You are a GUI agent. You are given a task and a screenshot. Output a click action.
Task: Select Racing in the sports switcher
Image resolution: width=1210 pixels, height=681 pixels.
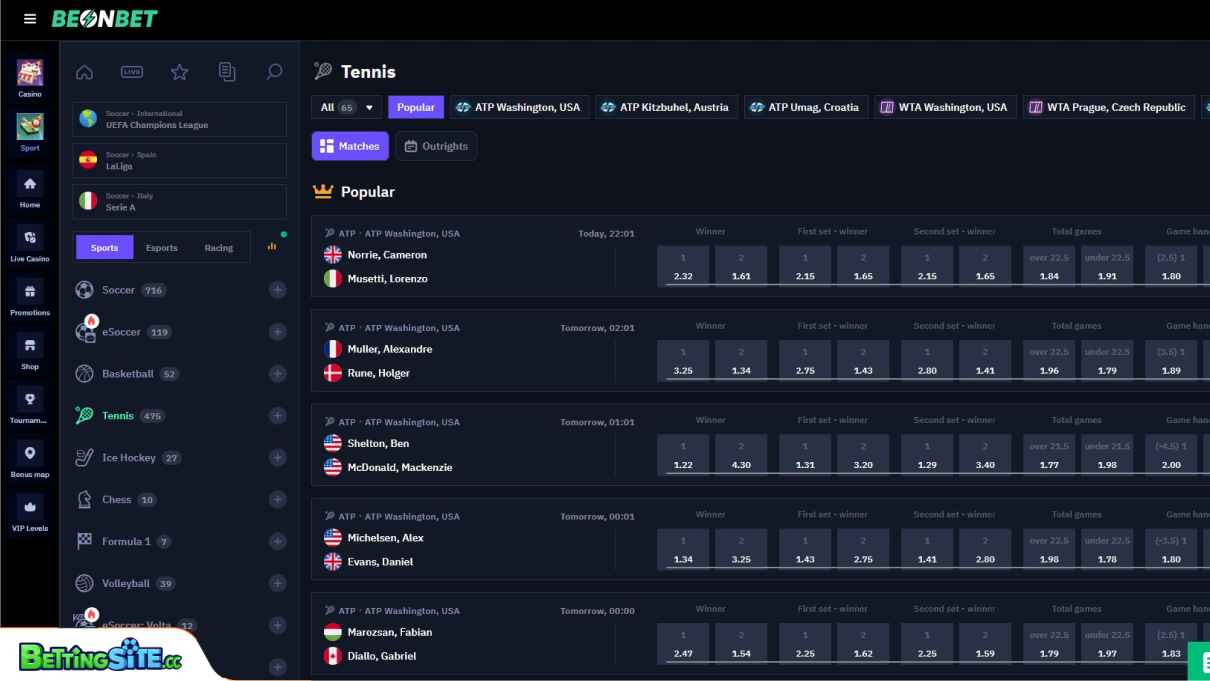219,246
